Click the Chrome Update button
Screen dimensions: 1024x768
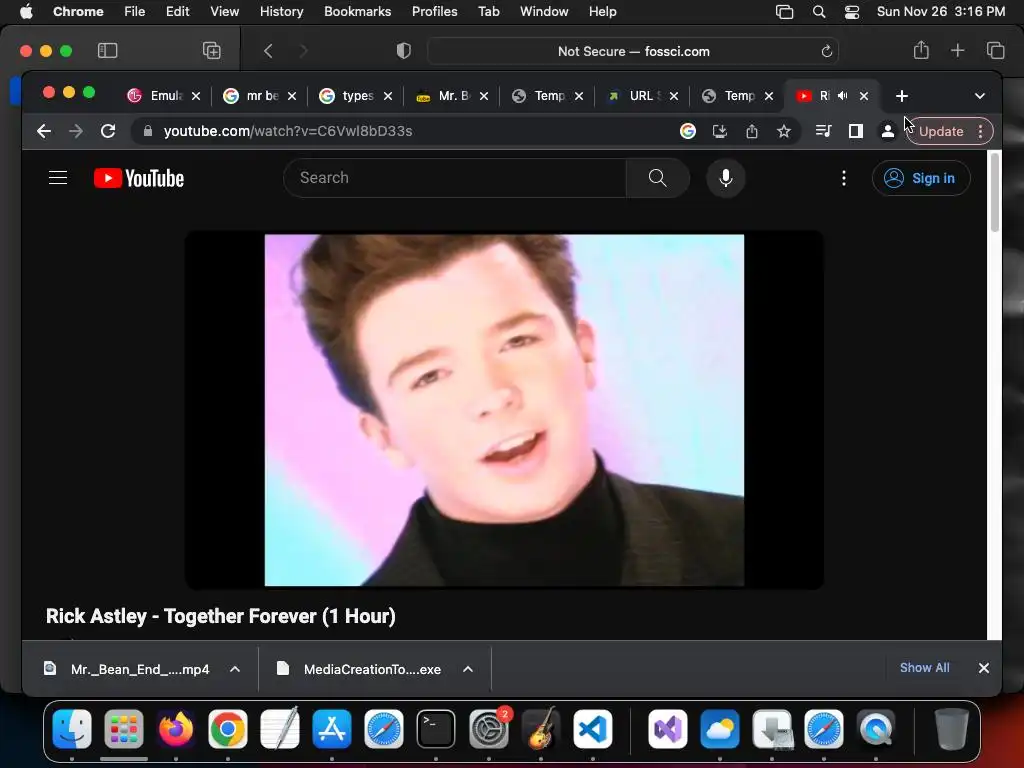click(x=940, y=131)
